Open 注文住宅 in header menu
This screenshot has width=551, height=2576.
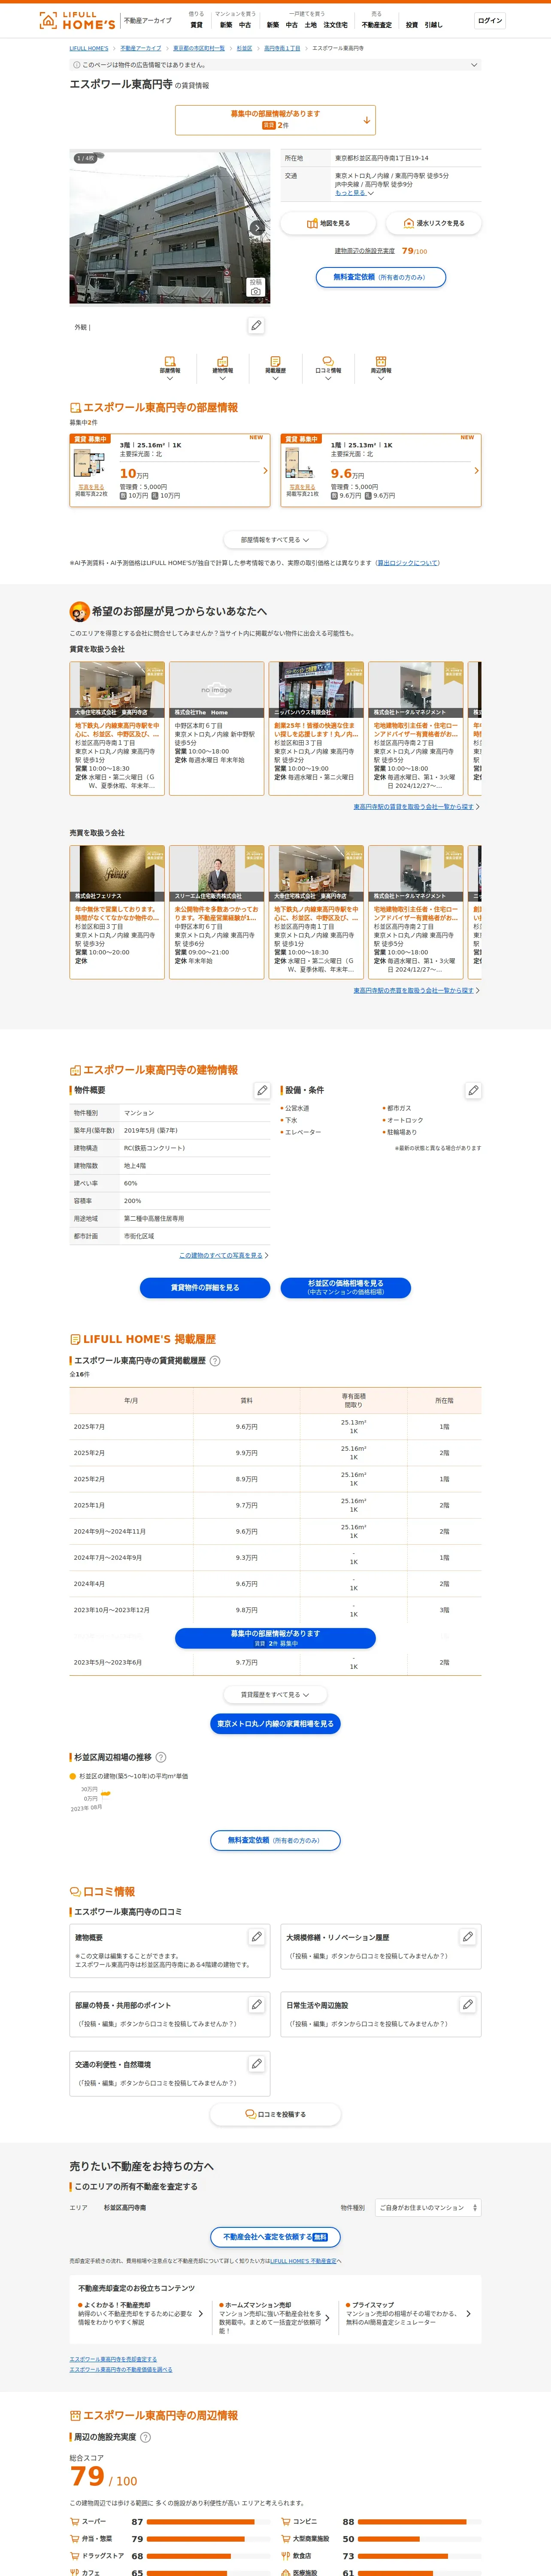click(x=336, y=25)
